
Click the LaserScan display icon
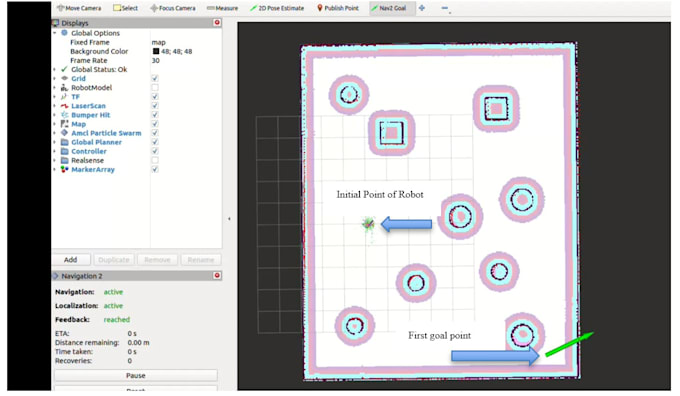coord(65,106)
